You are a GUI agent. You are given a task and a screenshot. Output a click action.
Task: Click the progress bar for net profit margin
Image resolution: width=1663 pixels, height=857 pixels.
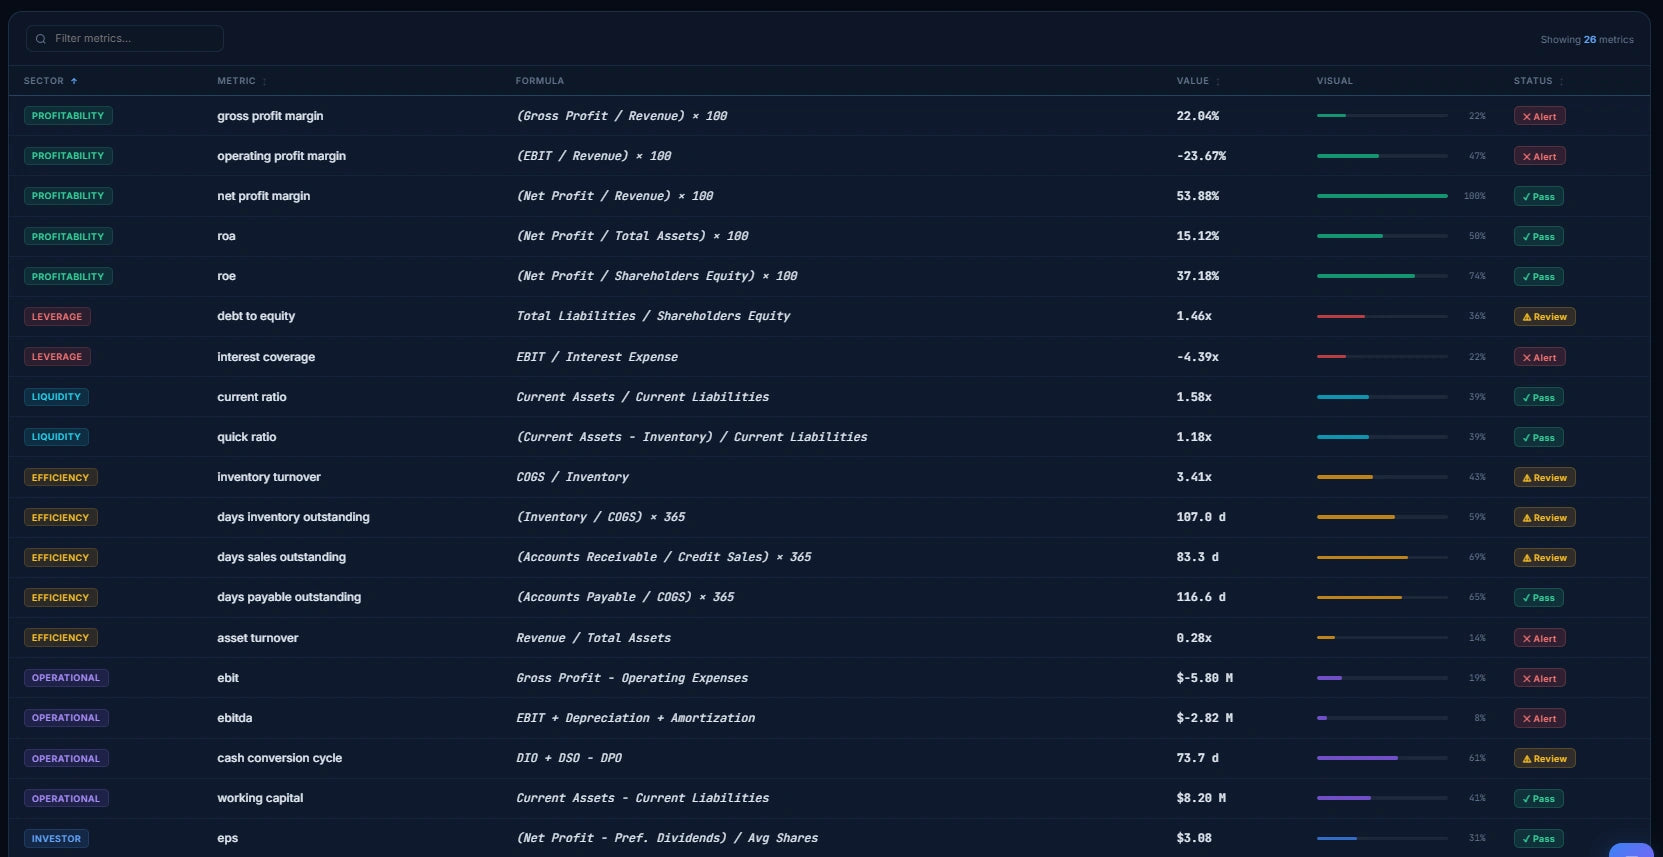(1382, 196)
